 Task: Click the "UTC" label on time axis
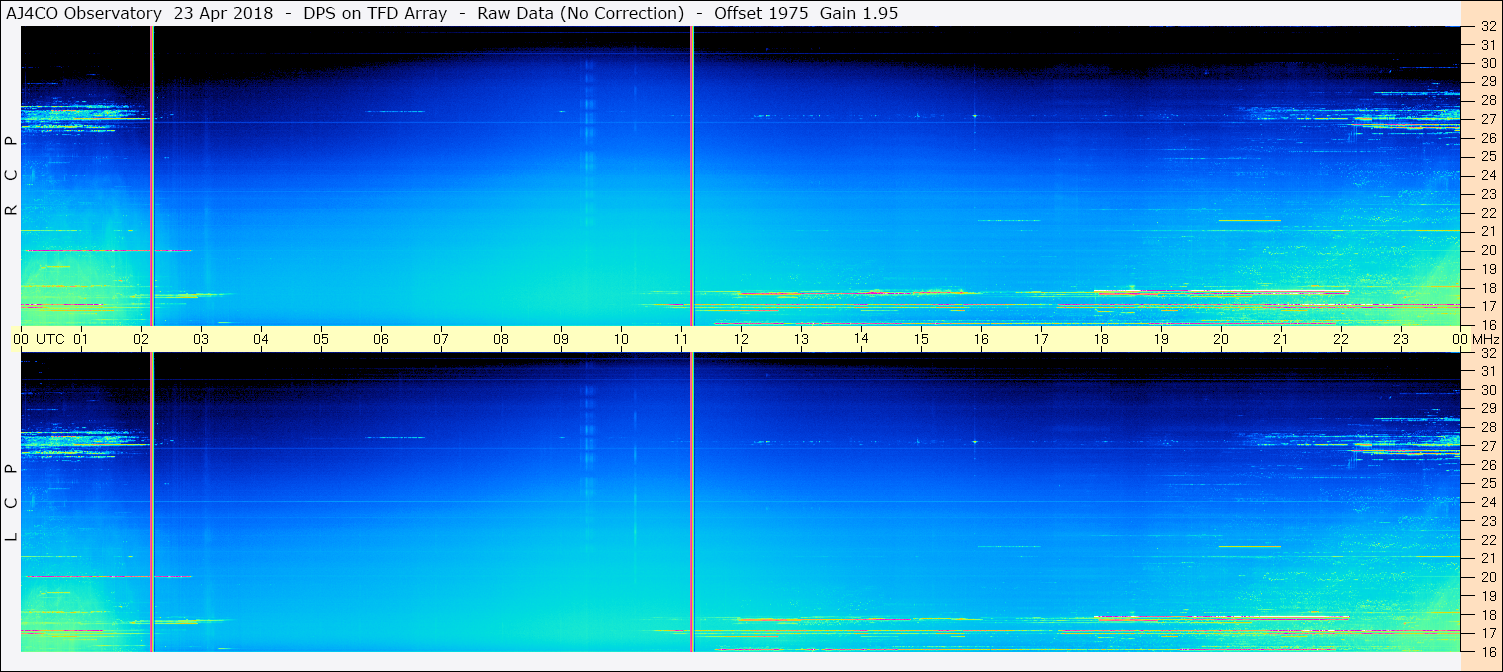(x=50, y=339)
